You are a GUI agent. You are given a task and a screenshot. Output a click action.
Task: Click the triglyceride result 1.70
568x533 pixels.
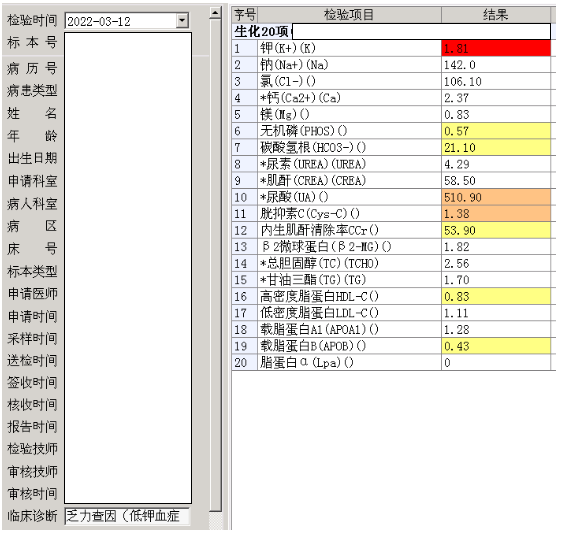tap(496, 280)
